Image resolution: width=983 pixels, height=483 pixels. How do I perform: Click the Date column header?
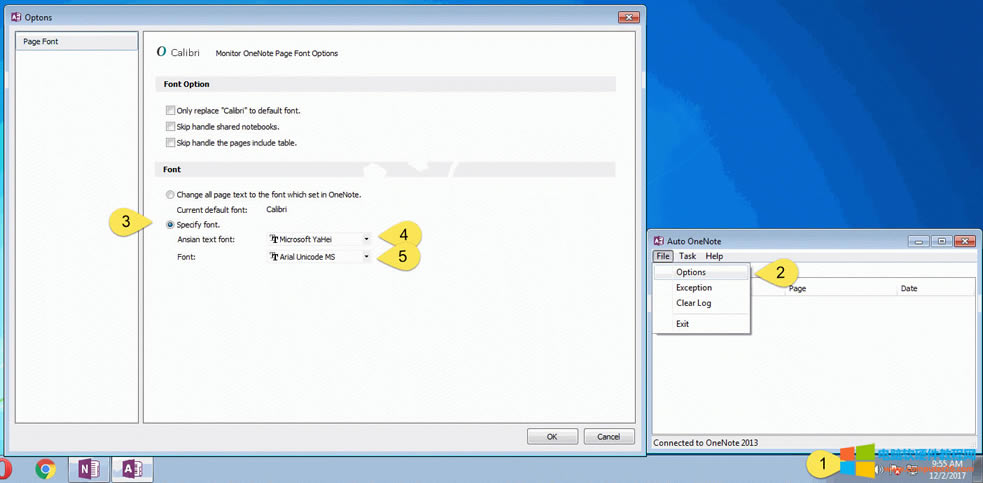point(935,289)
